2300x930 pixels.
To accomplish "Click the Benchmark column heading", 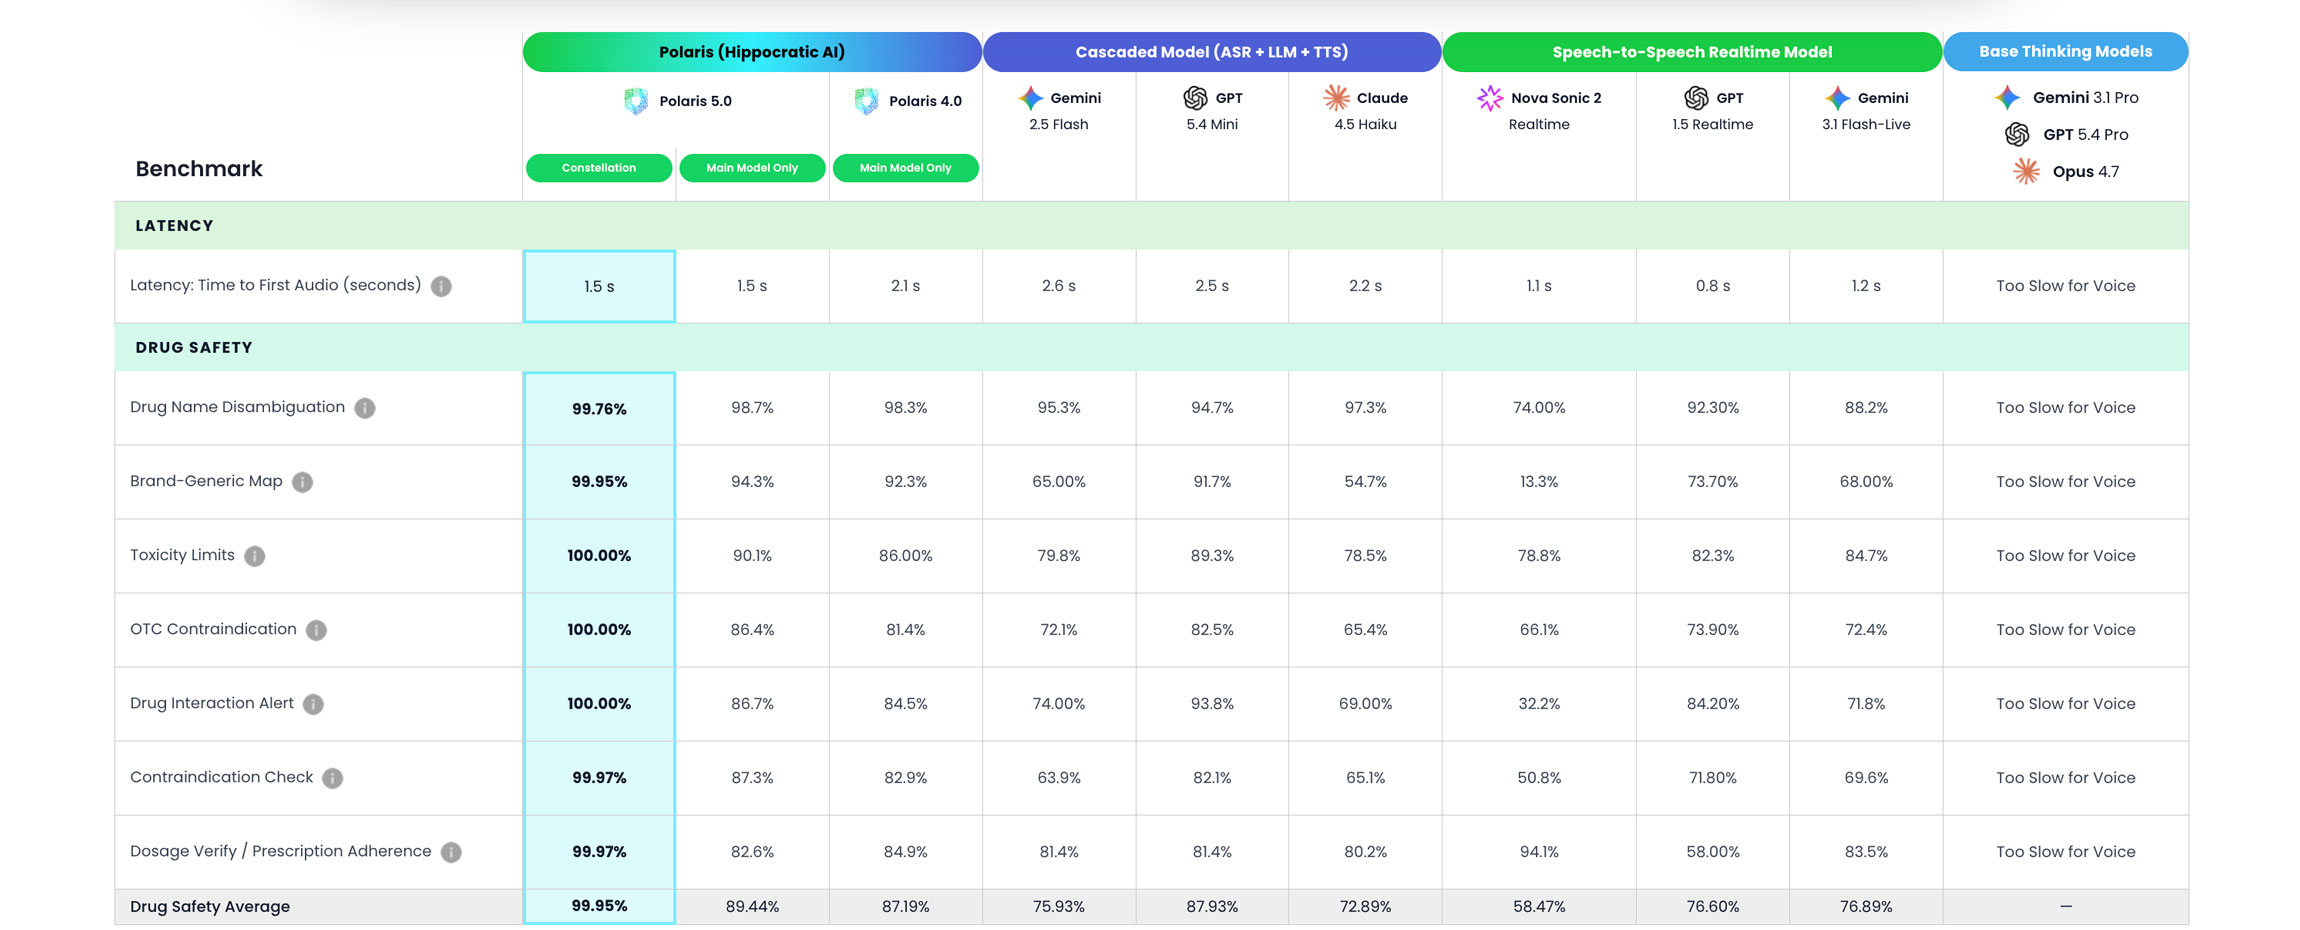I will pyautogui.click(x=199, y=169).
